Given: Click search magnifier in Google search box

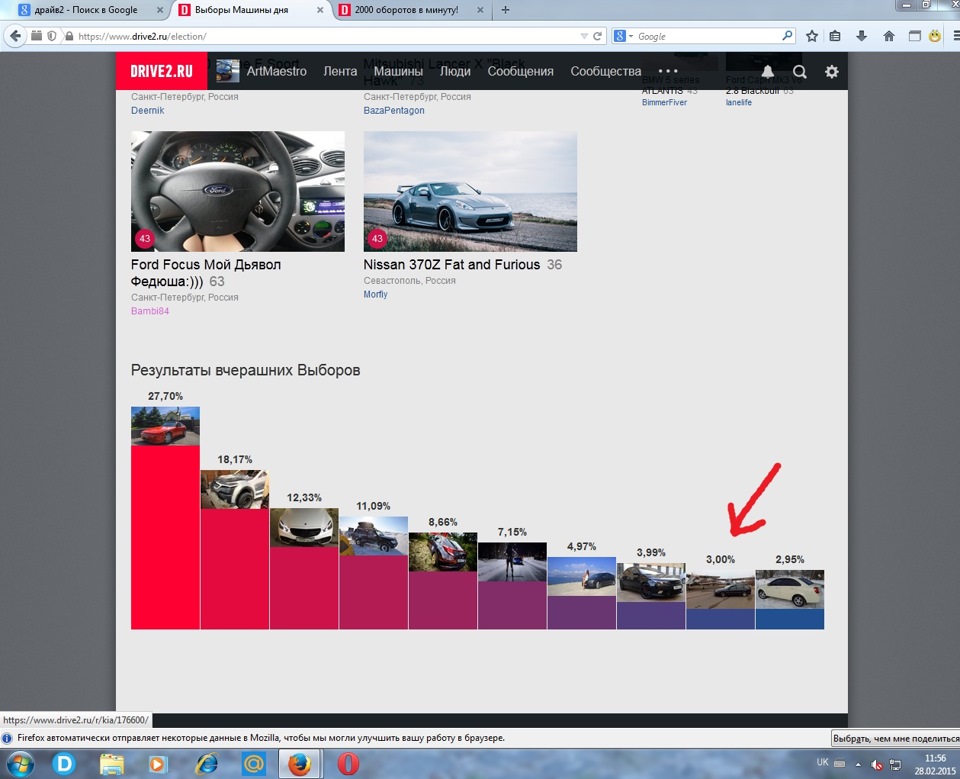Looking at the screenshot, I should click(x=787, y=36).
